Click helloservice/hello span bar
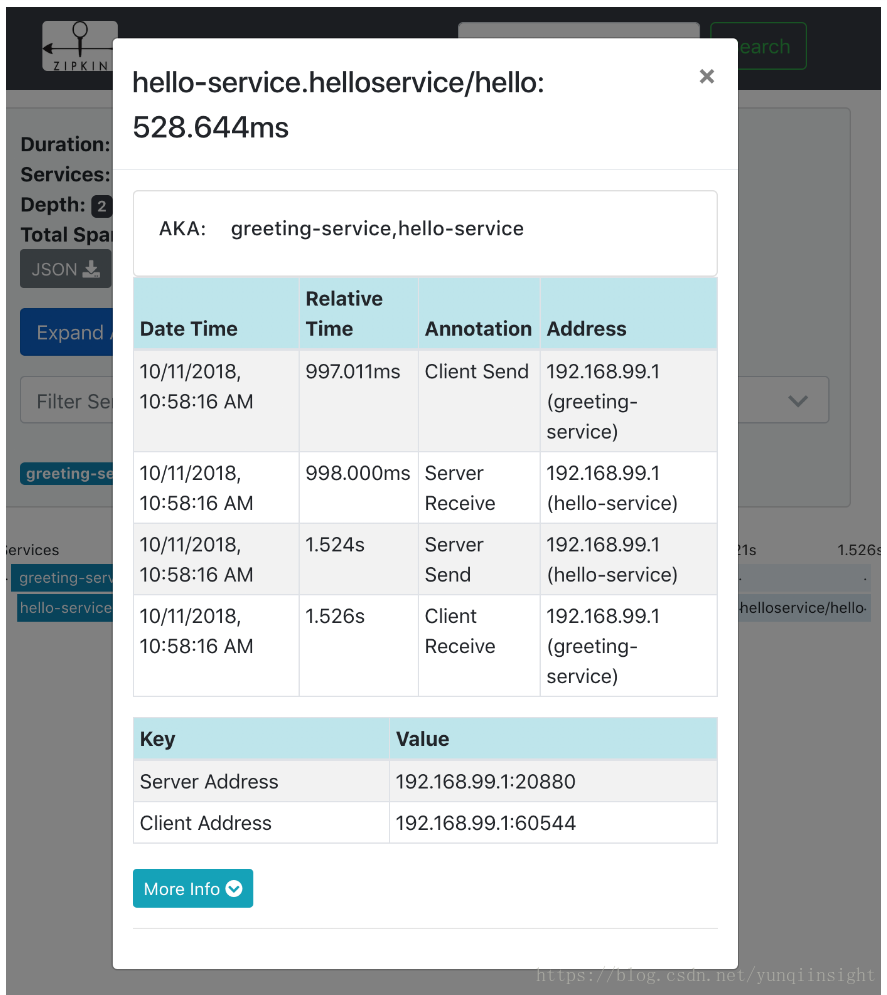The image size is (887, 995). point(804,608)
